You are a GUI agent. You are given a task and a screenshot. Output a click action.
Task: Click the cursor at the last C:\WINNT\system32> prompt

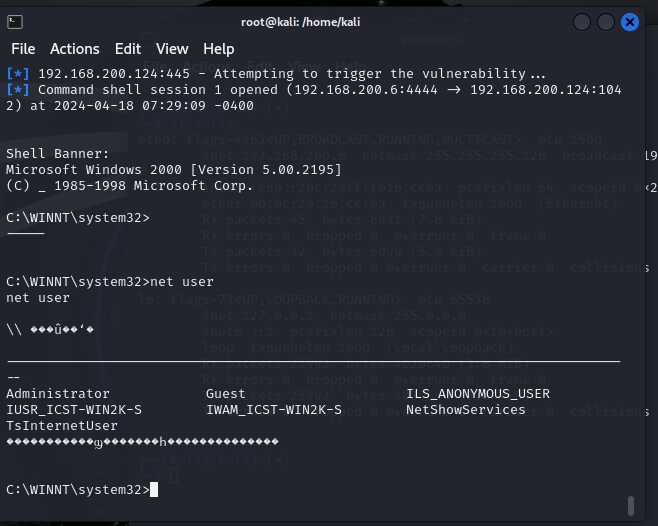click(154, 489)
